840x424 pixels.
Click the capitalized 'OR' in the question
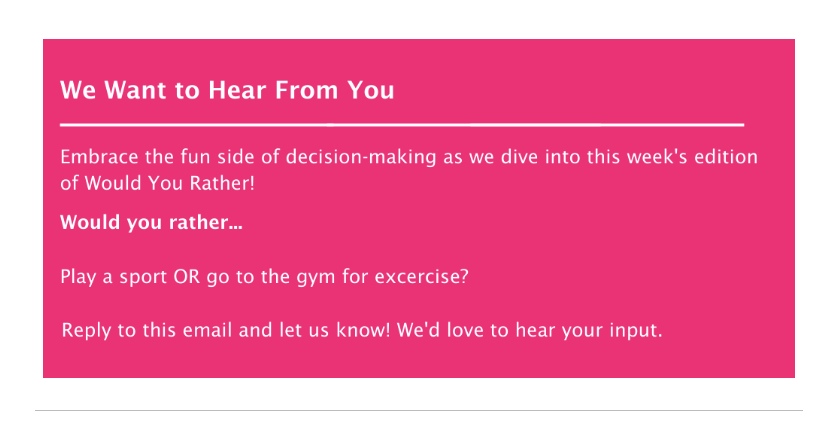(186, 277)
